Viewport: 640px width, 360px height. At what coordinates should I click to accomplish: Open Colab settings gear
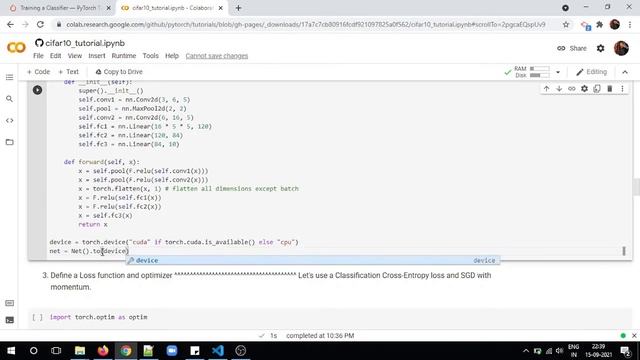(x=600, y=48)
